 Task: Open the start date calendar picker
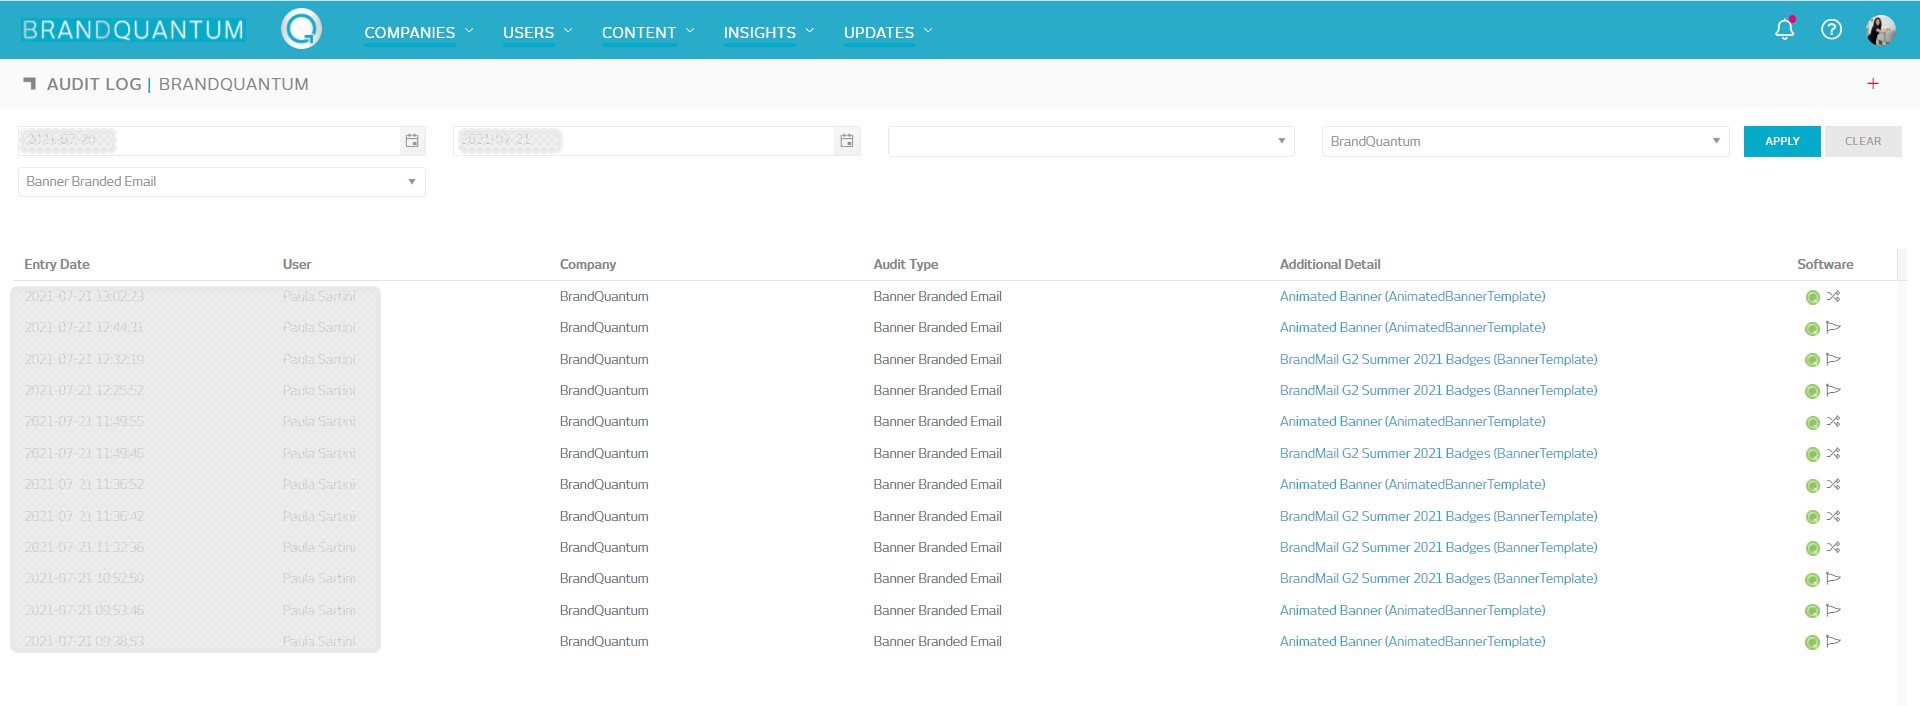[x=412, y=141]
